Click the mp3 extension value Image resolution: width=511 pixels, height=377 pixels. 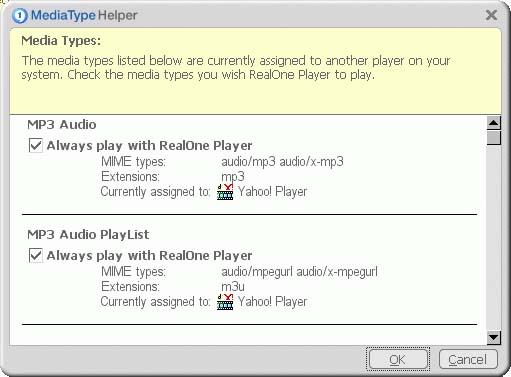pos(233,177)
